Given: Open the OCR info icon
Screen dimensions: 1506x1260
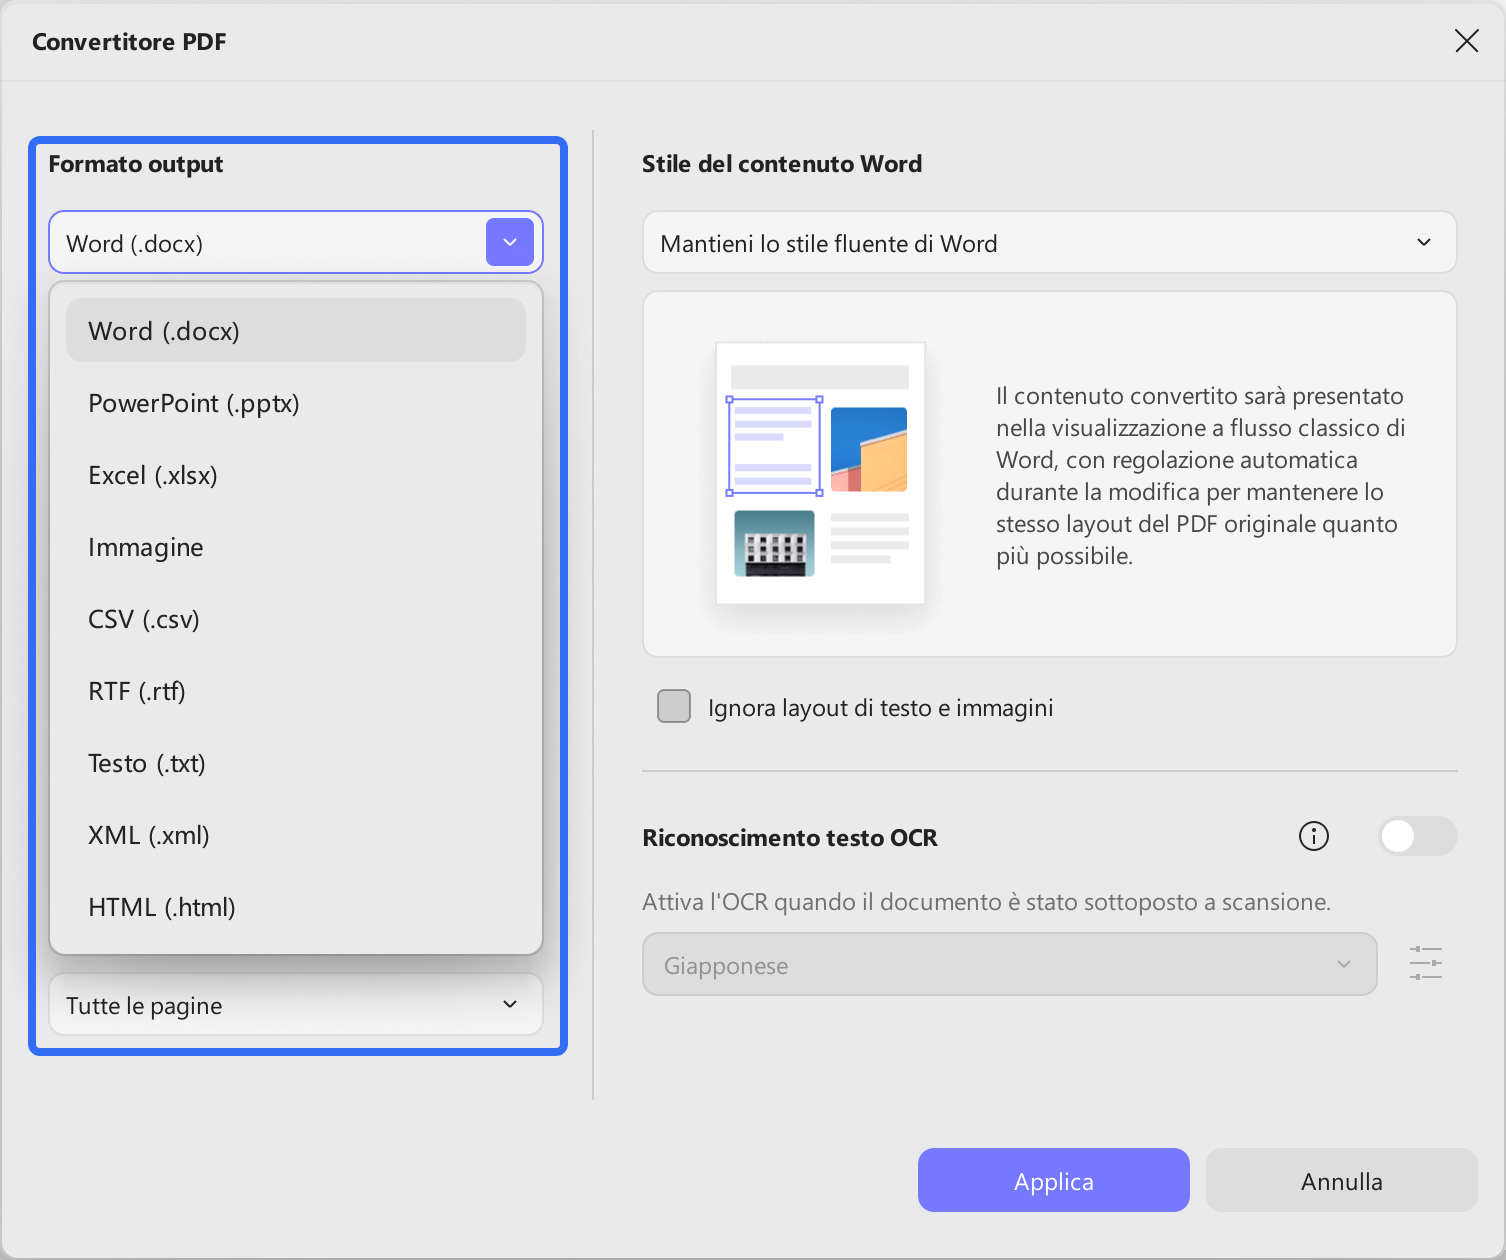Looking at the screenshot, I should coord(1313,836).
